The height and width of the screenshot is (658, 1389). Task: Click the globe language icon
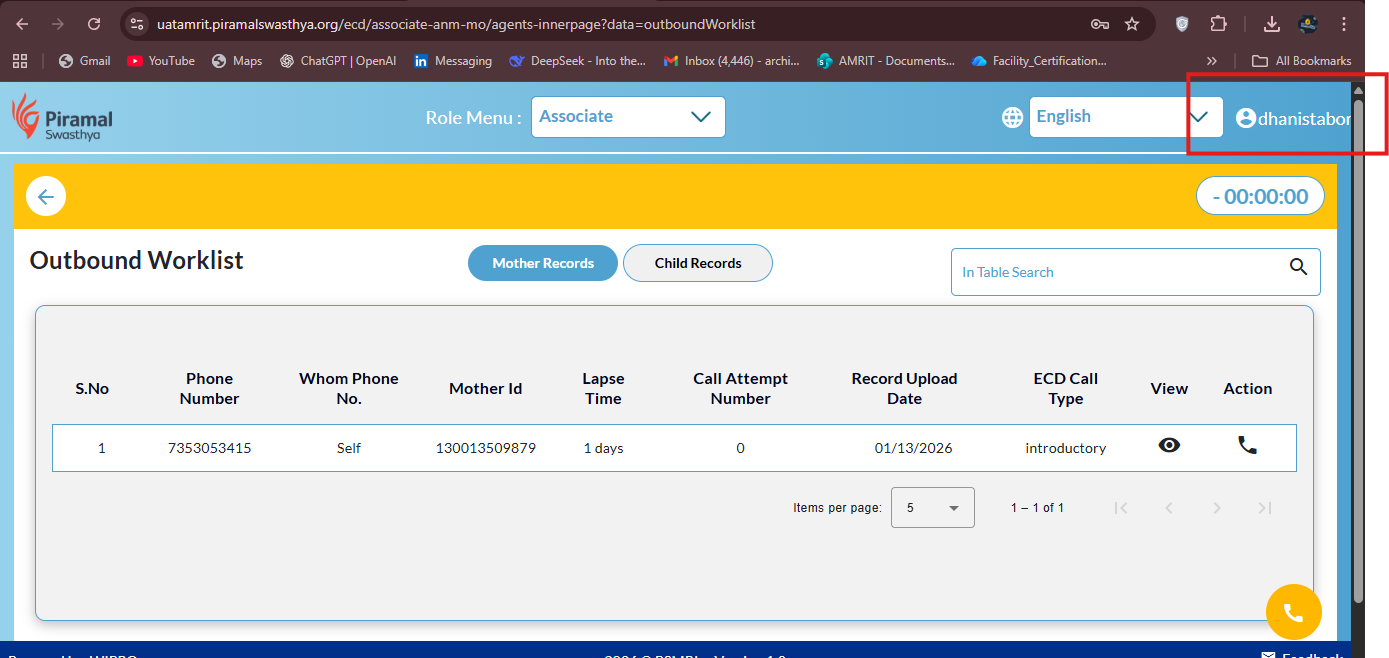click(x=1012, y=117)
